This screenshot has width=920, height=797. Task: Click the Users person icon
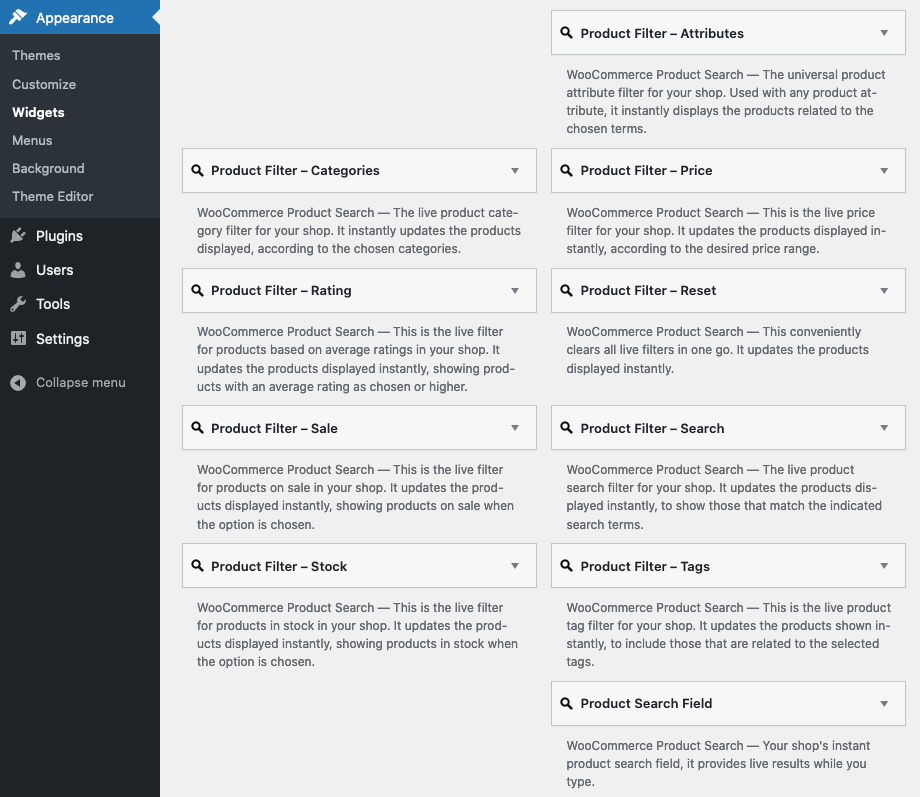click(18, 270)
